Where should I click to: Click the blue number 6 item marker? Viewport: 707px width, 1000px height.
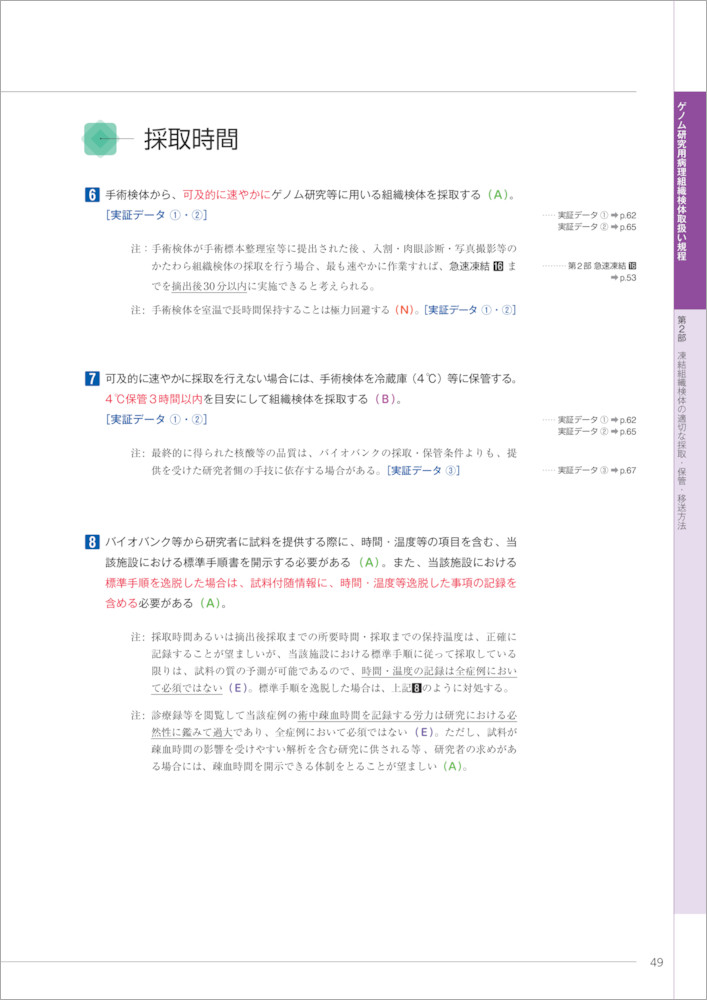tap(92, 196)
